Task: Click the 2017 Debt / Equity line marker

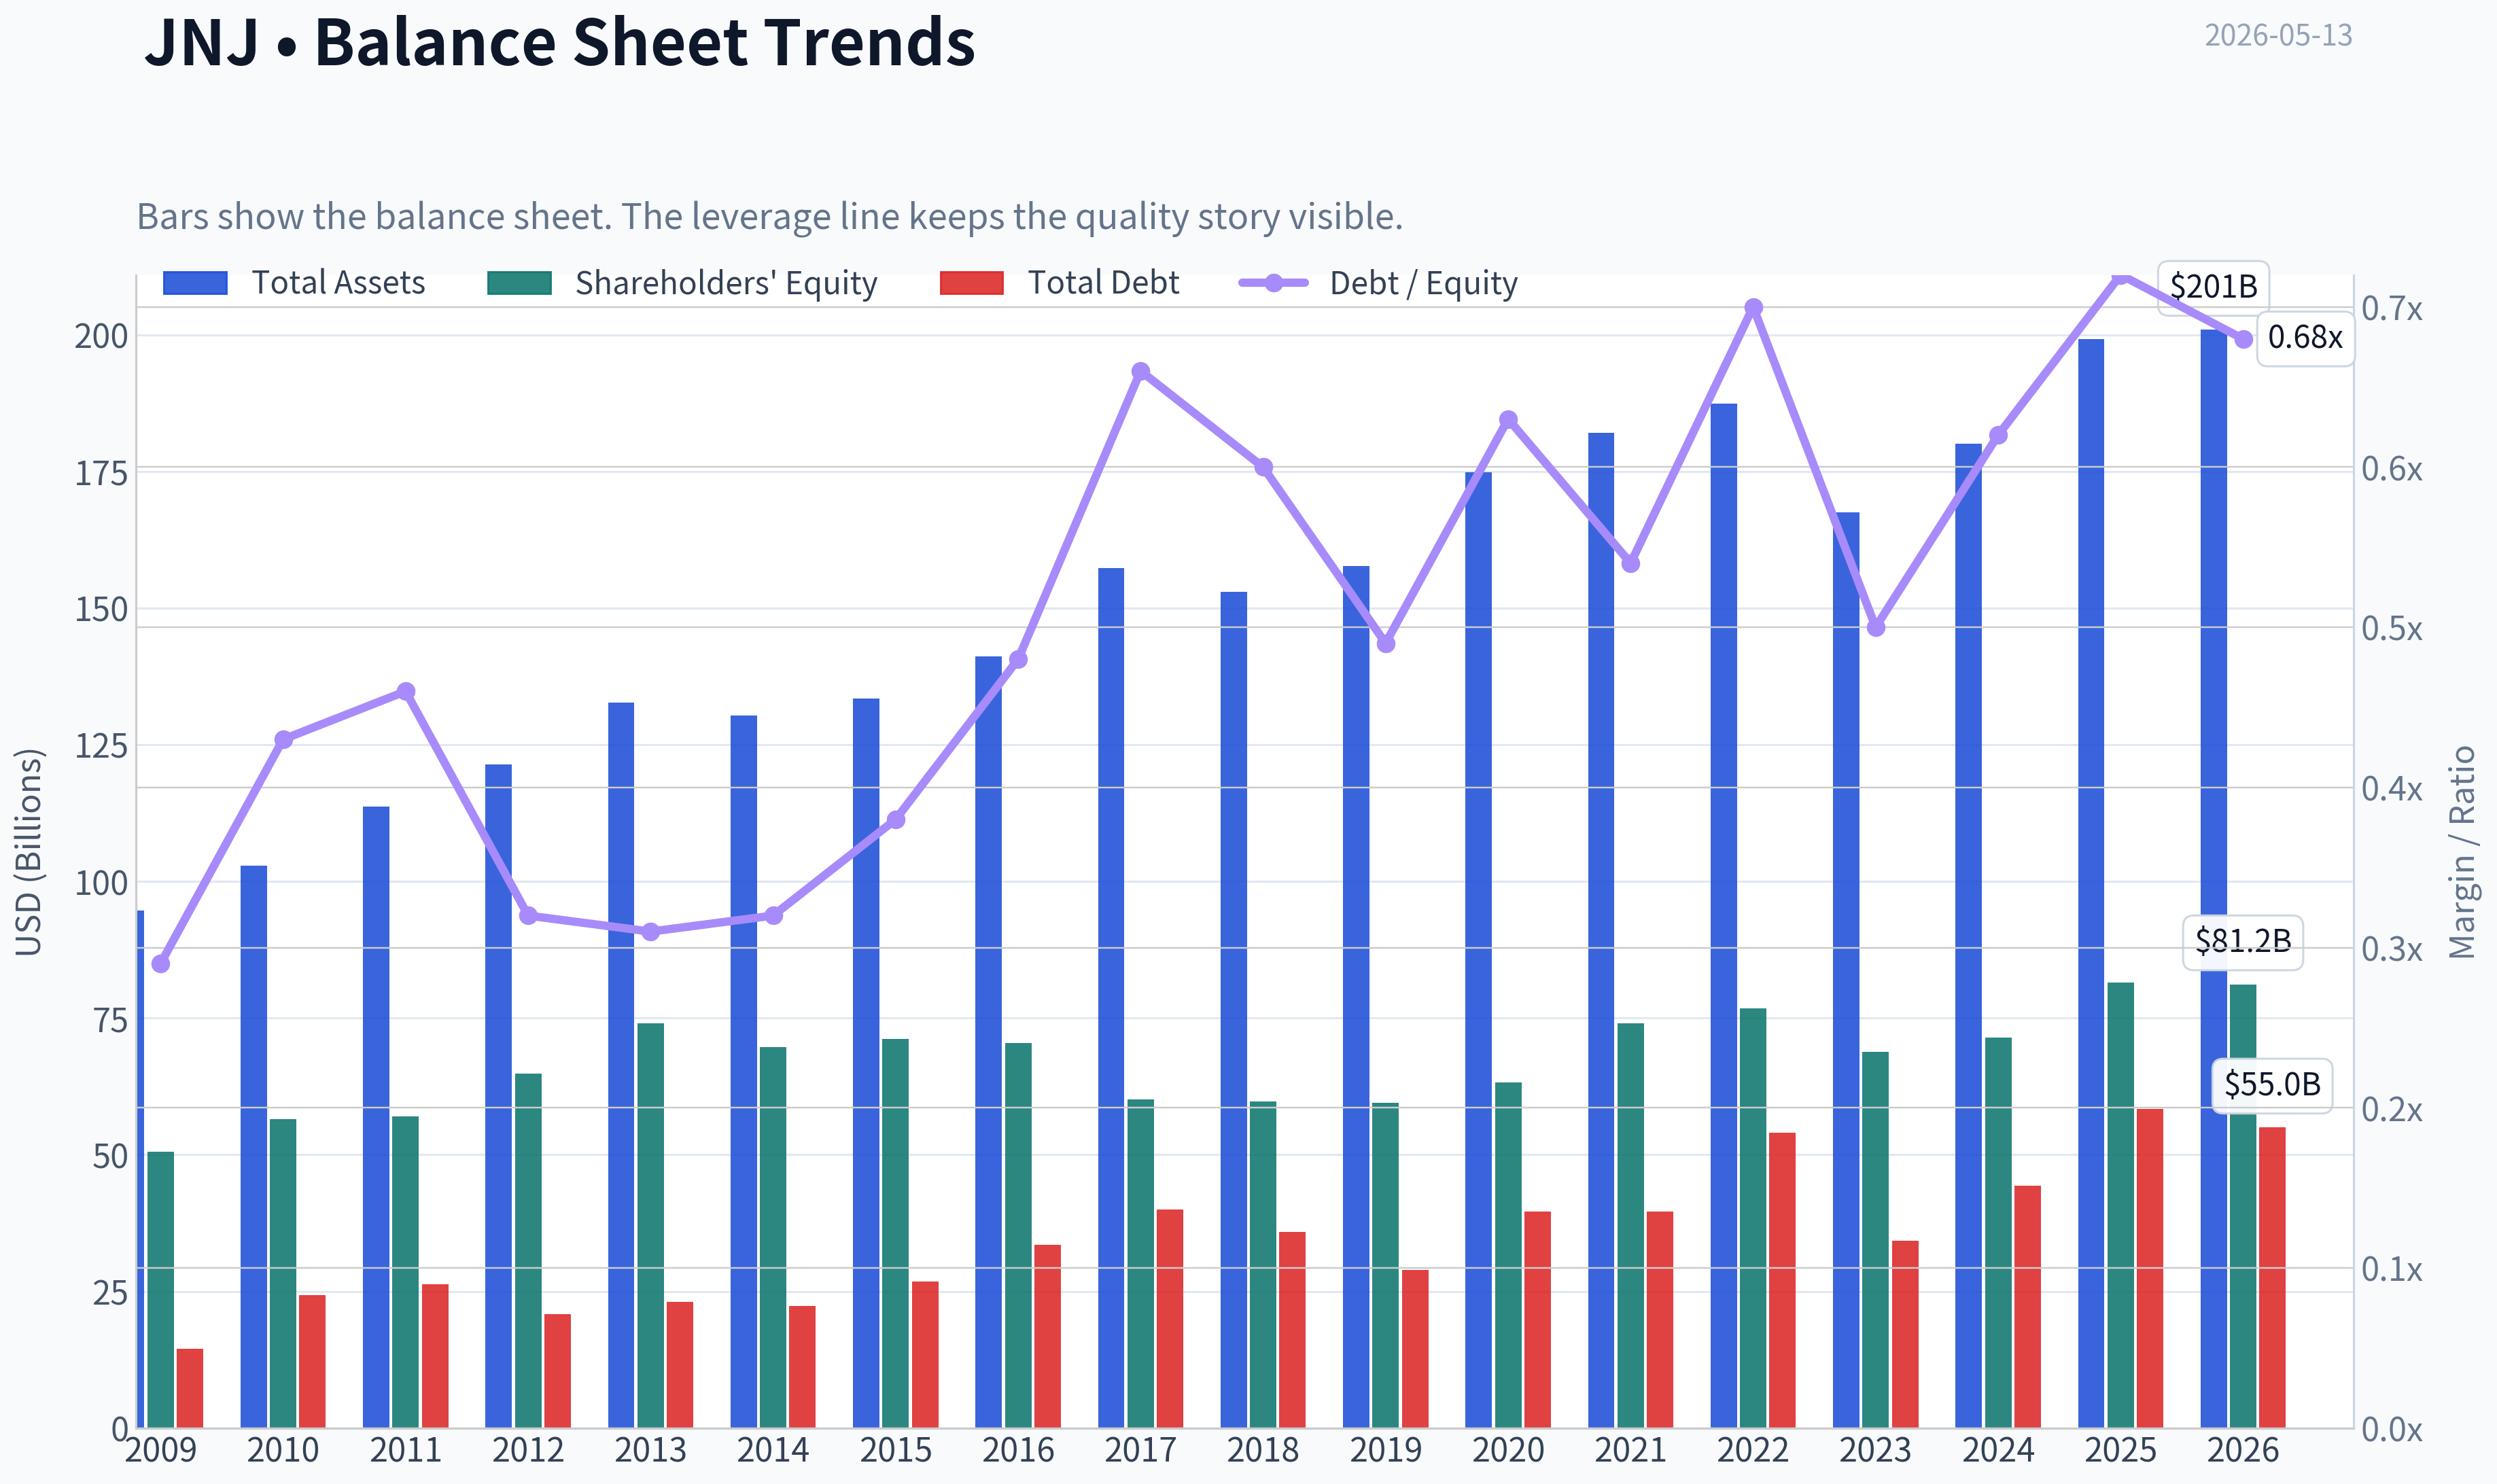Action: [x=1141, y=371]
